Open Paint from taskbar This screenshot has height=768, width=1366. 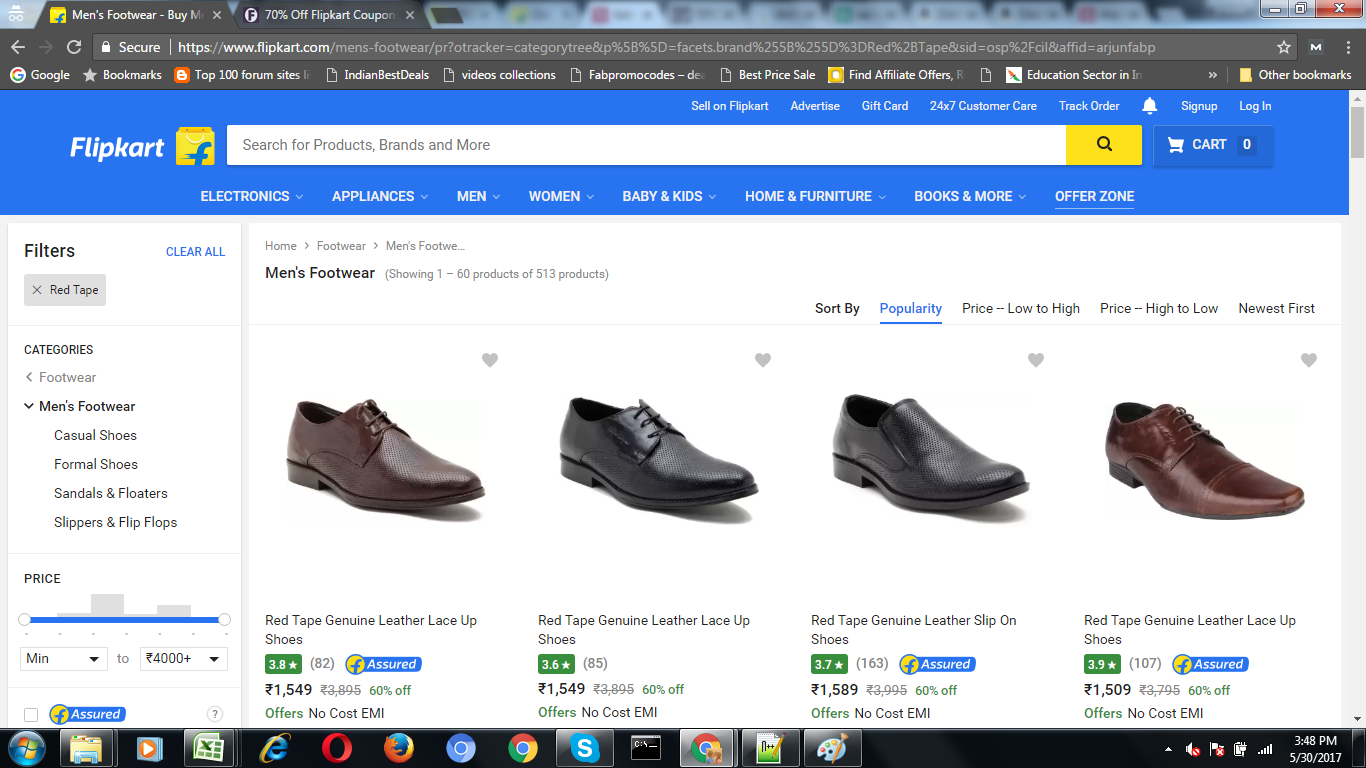[832, 748]
